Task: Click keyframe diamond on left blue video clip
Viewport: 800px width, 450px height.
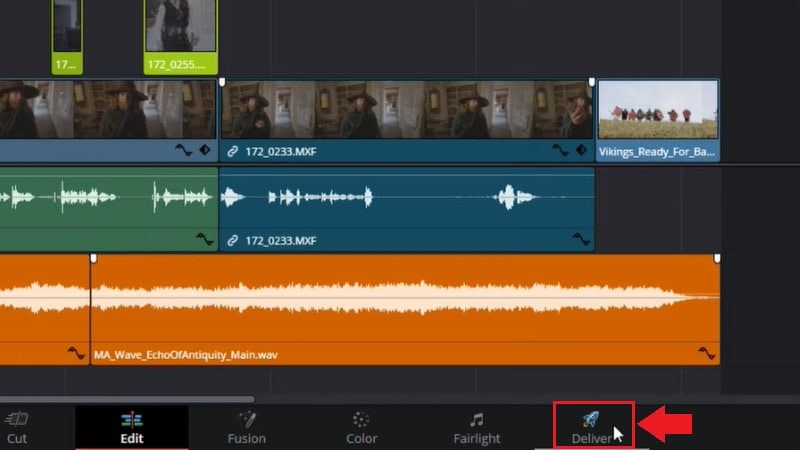Action: click(205, 150)
